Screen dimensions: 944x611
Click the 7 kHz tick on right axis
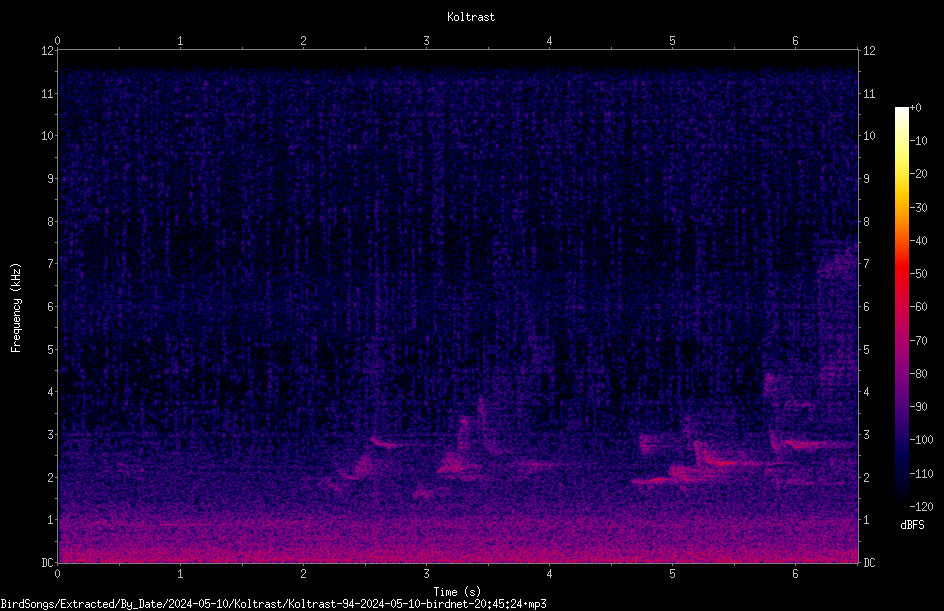click(x=866, y=264)
